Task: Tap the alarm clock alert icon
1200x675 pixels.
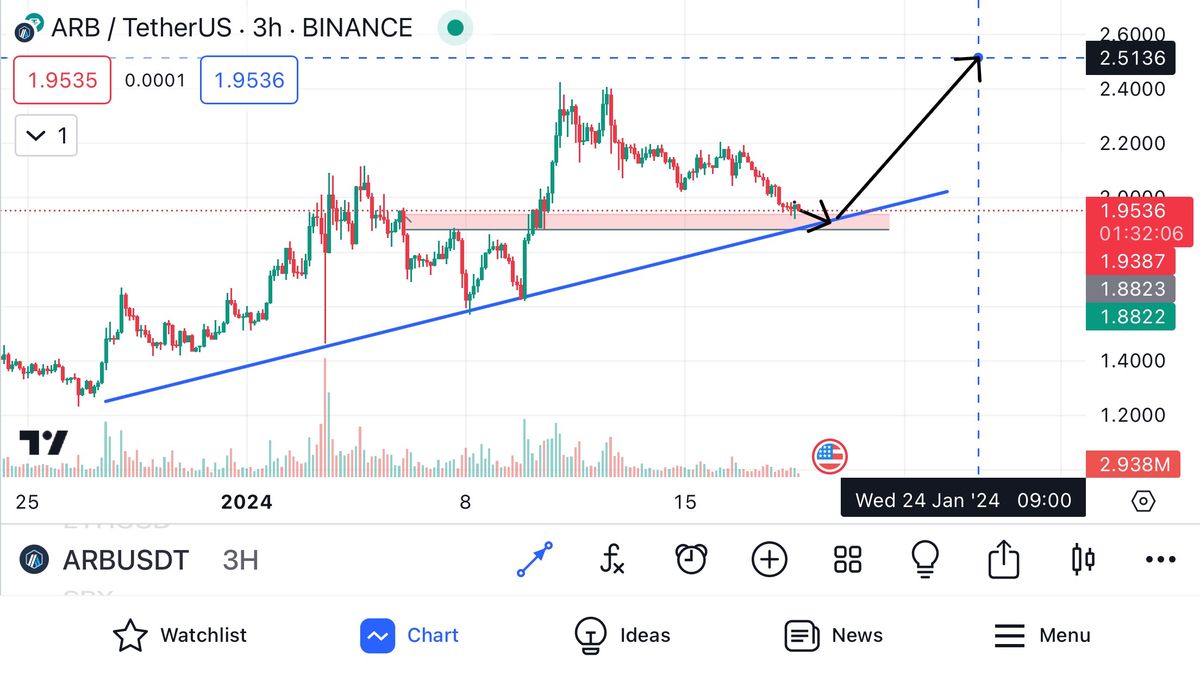Action: tap(691, 560)
